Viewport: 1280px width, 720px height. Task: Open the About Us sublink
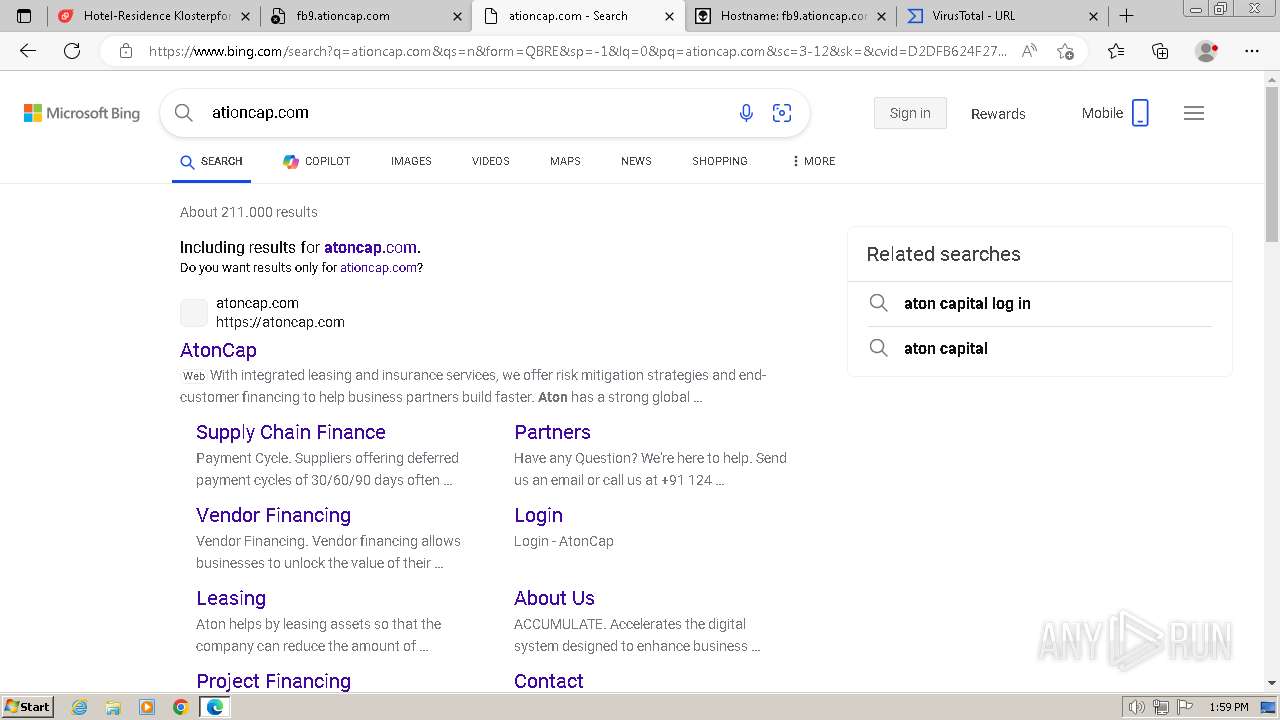[554, 598]
